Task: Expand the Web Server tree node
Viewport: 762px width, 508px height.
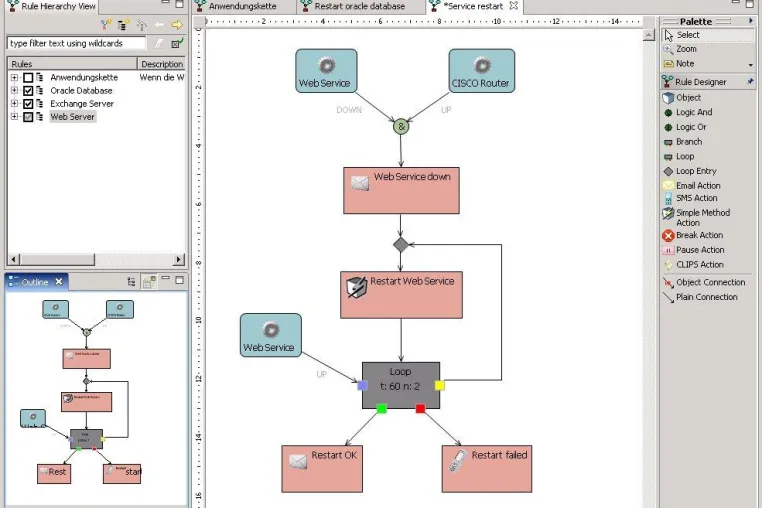Action: pos(15,117)
